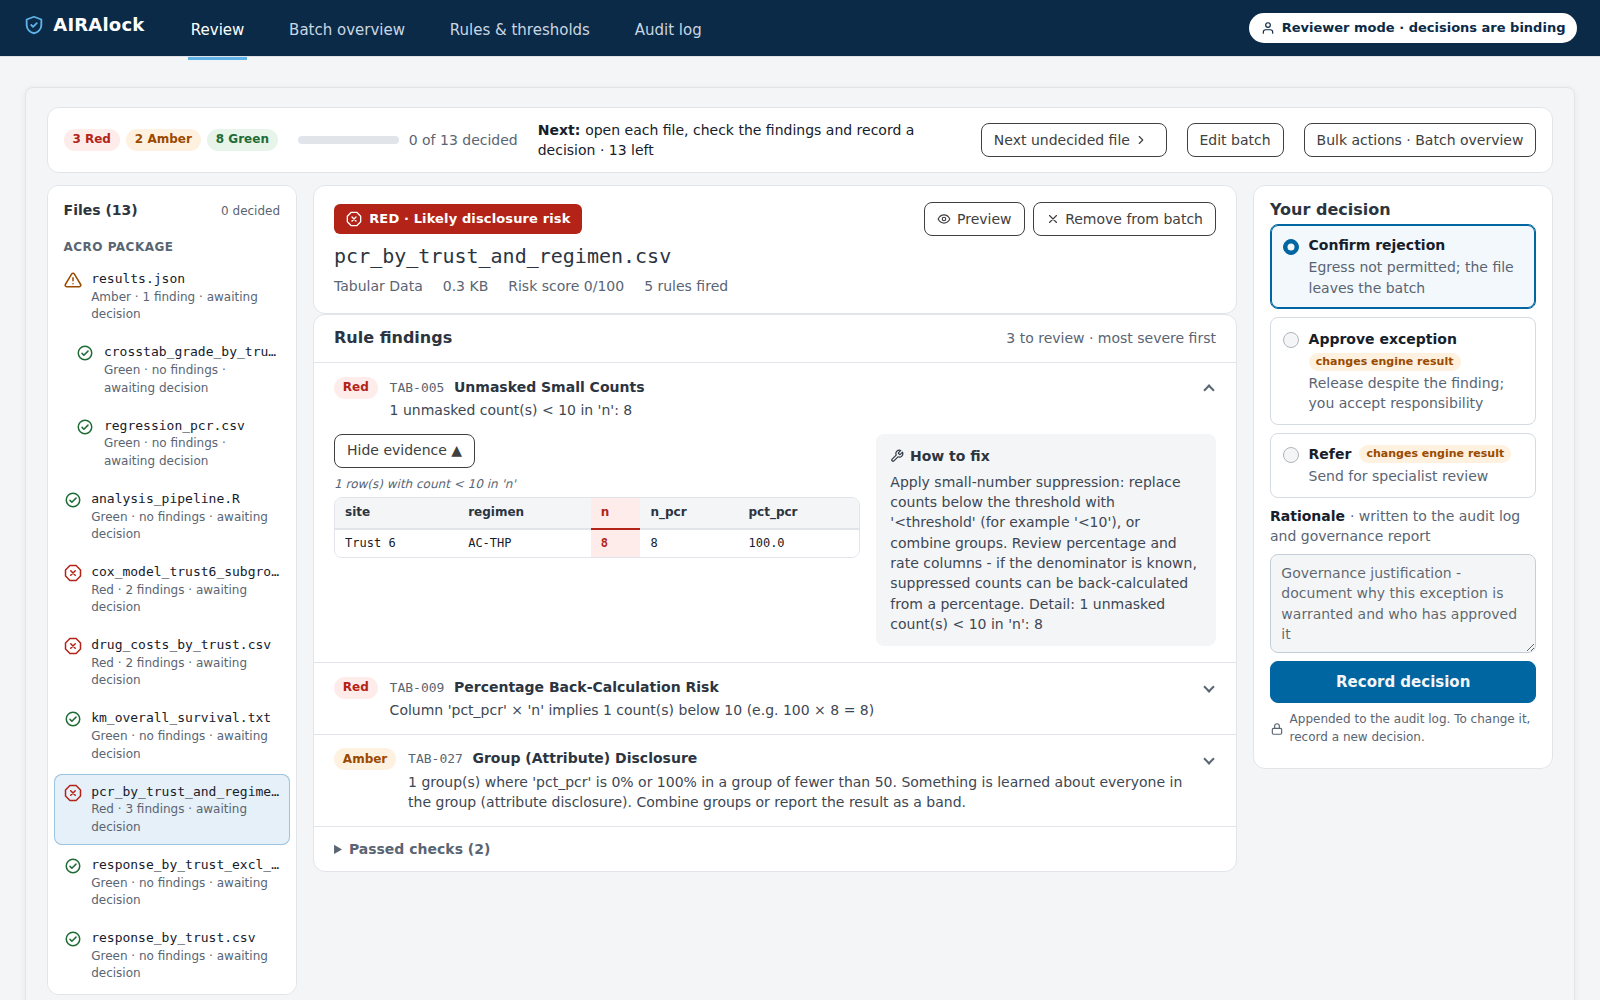The width and height of the screenshot is (1600, 1000).
Task: Click the Edit batch button
Action: click(1235, 140)
